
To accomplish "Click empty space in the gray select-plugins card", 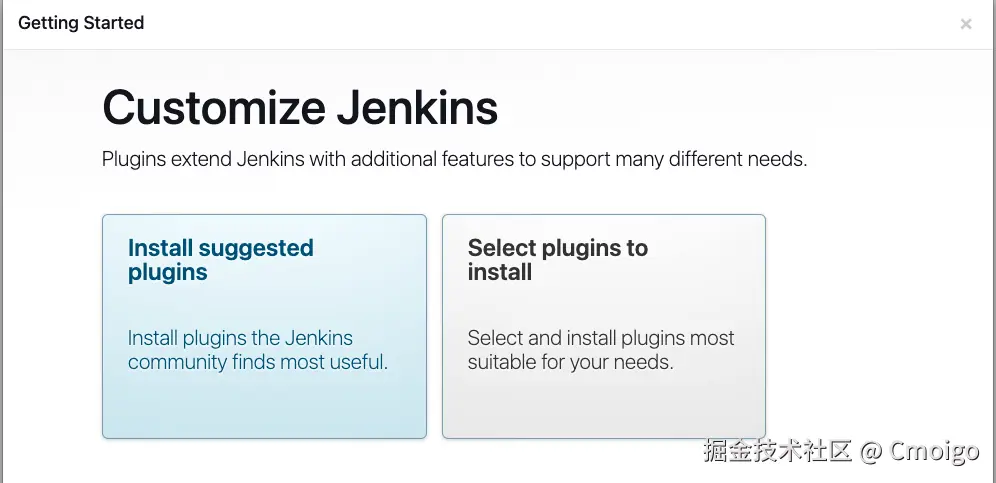I will 603,410.
